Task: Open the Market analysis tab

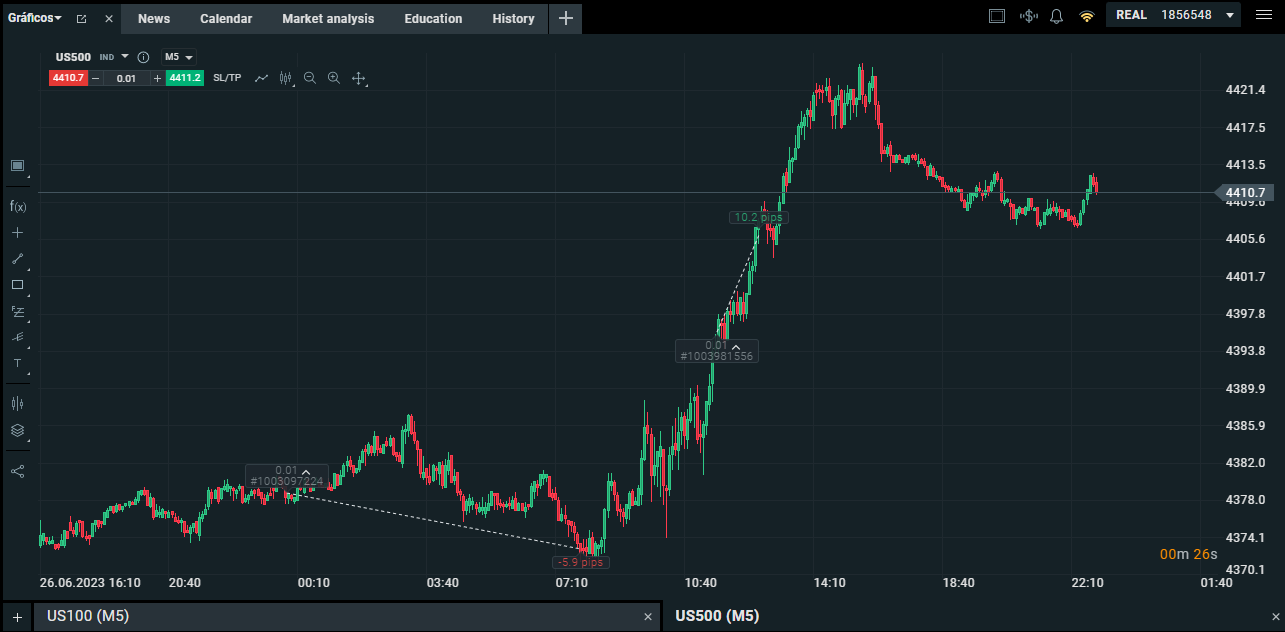Action: 328,18
